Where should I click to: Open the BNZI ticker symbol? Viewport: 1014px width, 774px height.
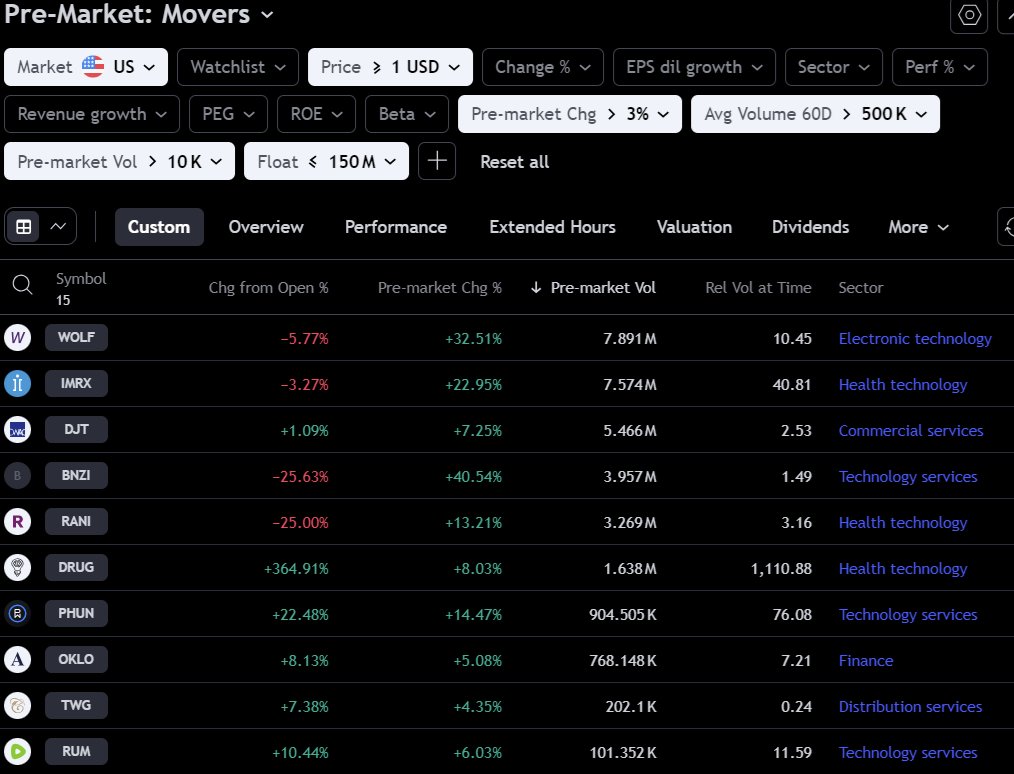tap(76, 475)
